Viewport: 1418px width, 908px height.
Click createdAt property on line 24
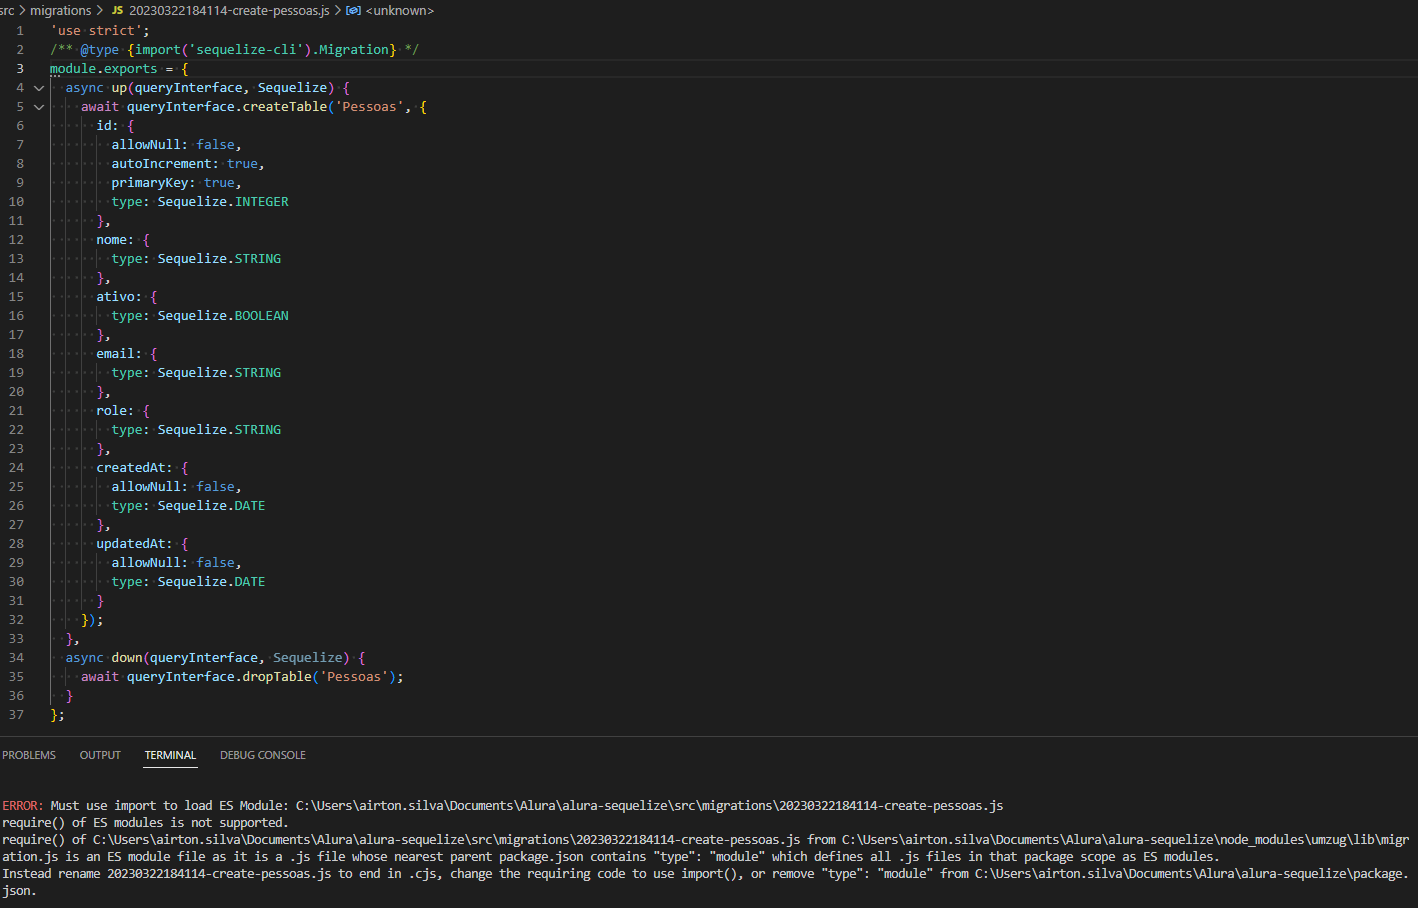tap(131, 468)
